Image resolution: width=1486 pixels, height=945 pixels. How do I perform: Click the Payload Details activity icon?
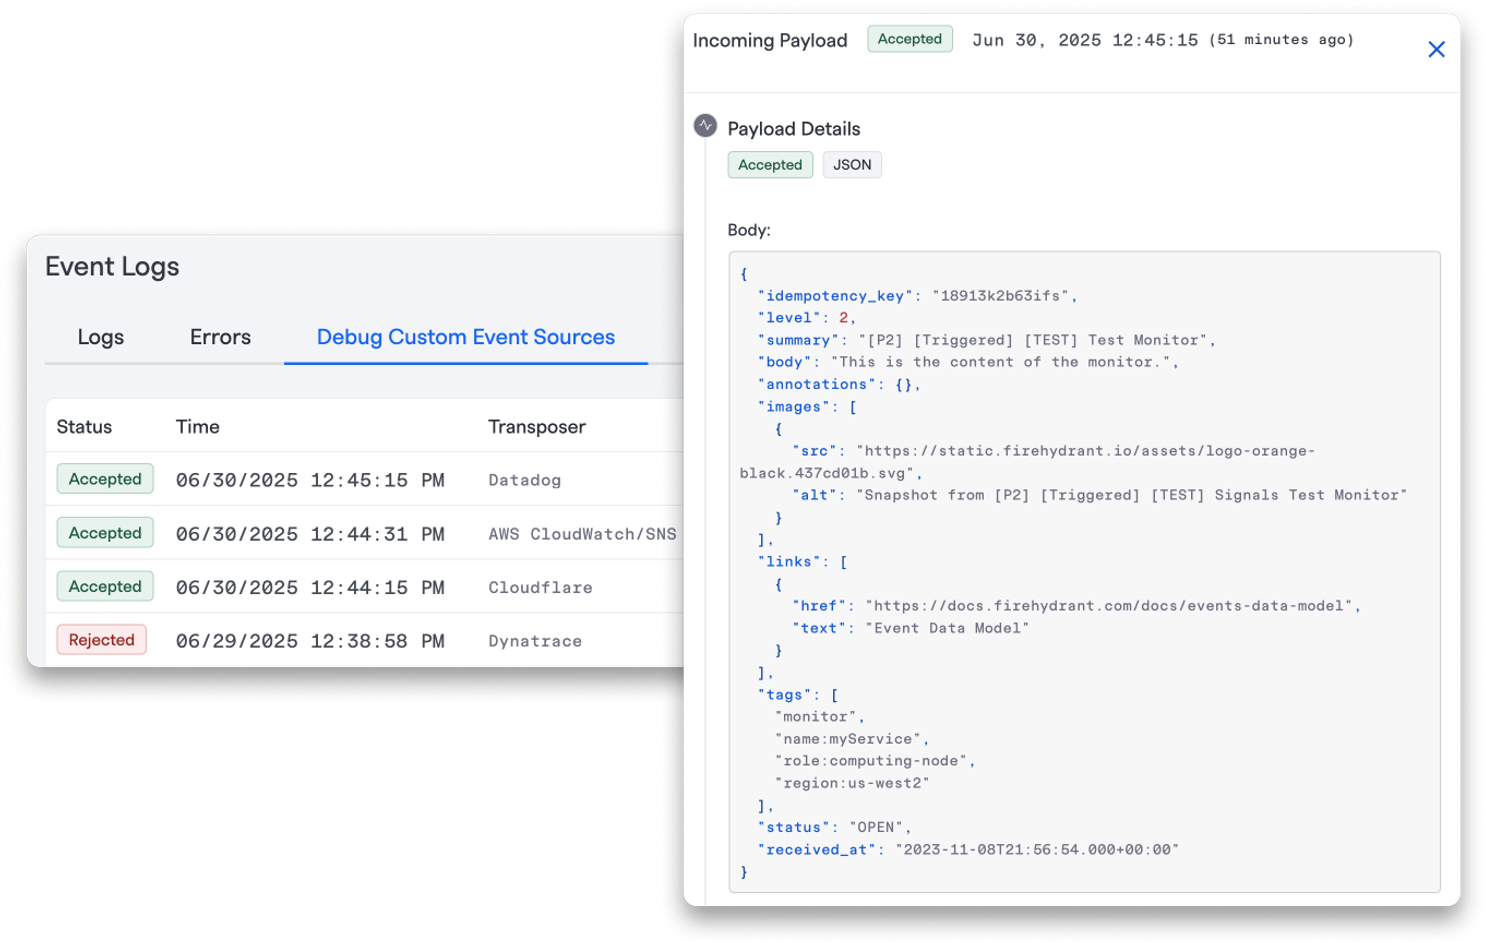[x=705, y=126]
